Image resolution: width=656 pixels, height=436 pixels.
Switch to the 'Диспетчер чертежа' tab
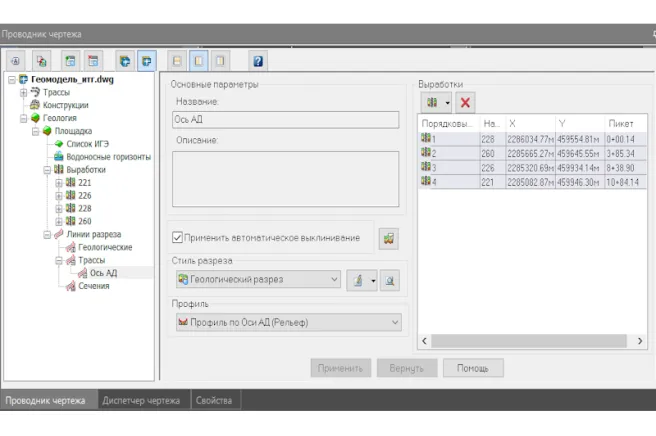140,401
